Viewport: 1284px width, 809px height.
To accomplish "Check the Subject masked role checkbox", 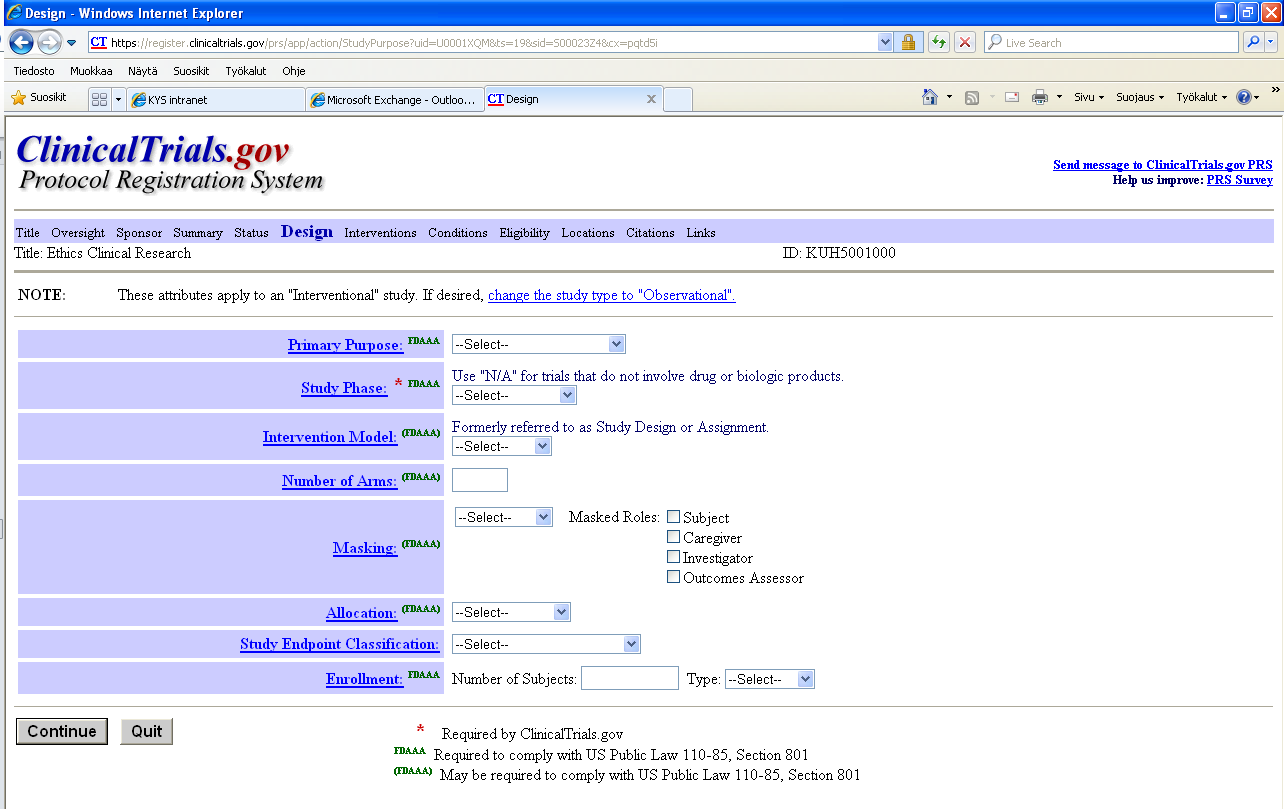I will coord(674,517).
